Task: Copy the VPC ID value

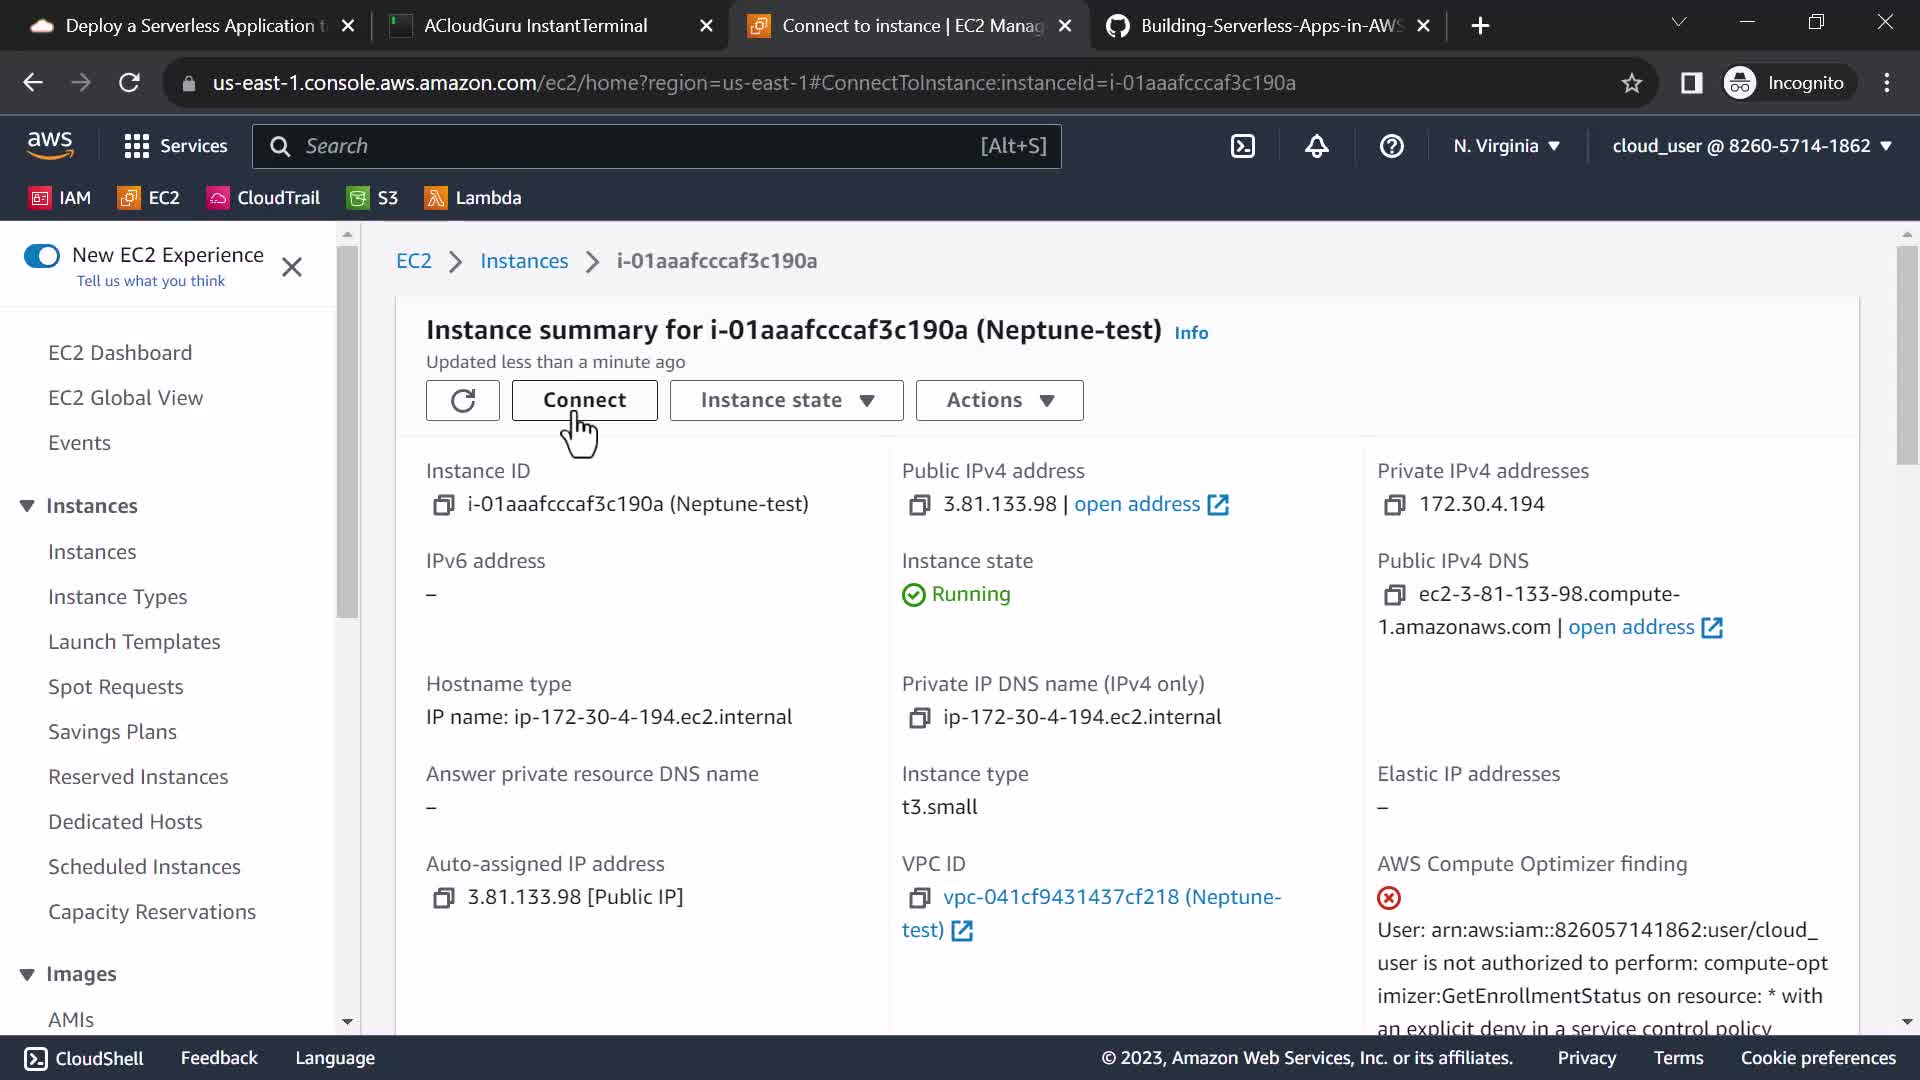Action: tap(919, 898)
